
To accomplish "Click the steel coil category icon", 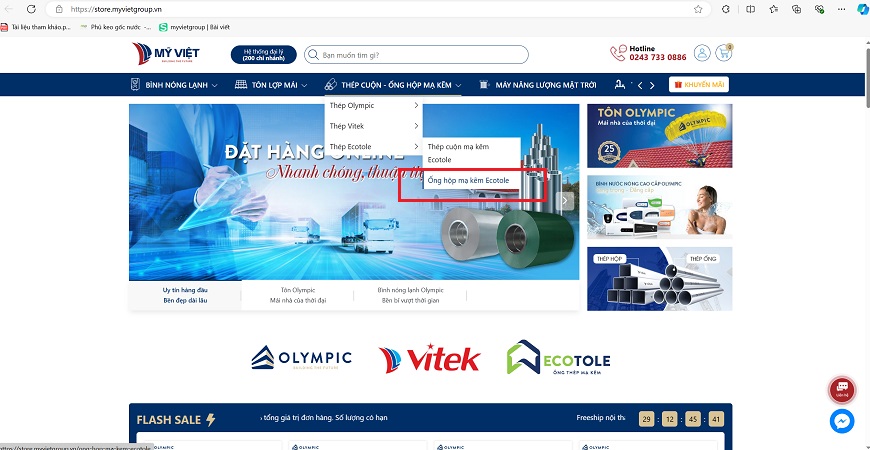I will 331,84.
